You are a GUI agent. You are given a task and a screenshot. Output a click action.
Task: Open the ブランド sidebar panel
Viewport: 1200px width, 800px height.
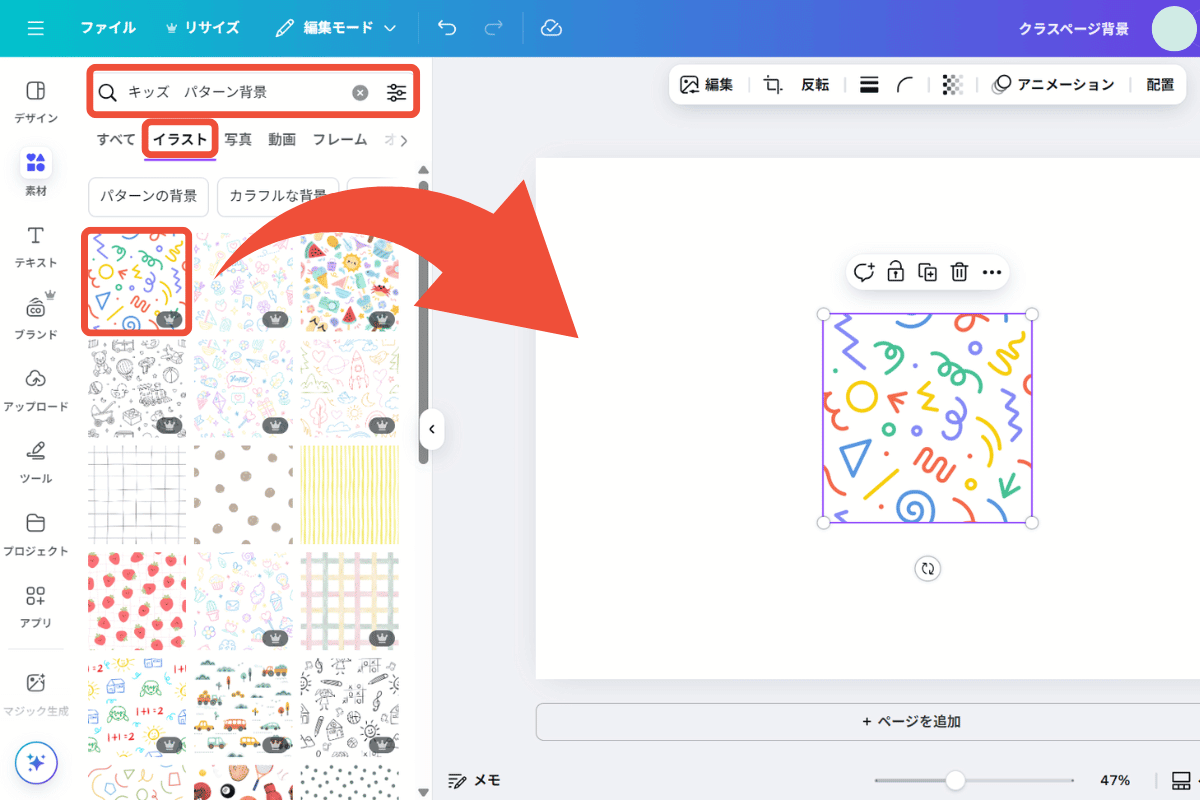coord(35,316)
